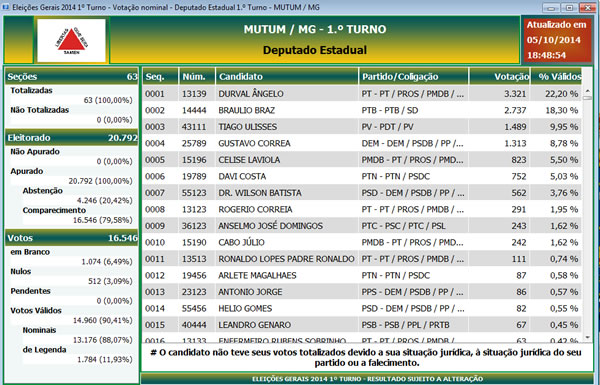Click the Candidato column header
Screen dimensions: 600x385
click(287, 77)
